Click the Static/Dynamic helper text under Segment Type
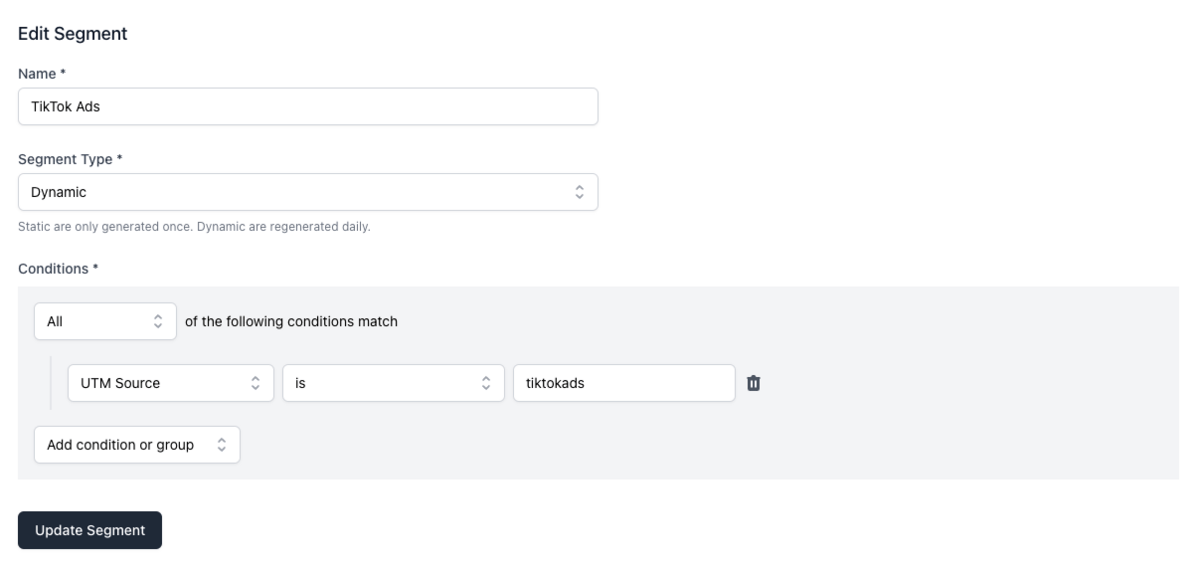This screenshot has height=573, width=1200. click(194, 226)
